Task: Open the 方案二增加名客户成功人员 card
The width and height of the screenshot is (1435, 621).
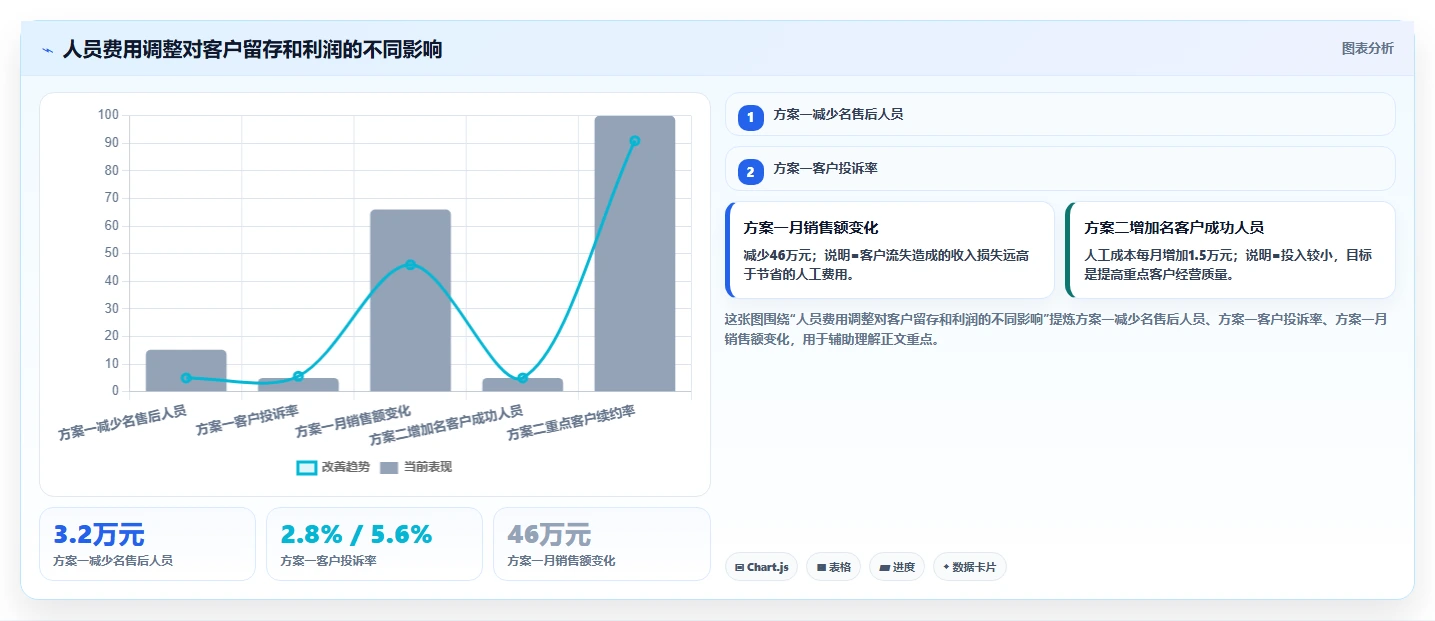Action: [x=1230, y=250]
